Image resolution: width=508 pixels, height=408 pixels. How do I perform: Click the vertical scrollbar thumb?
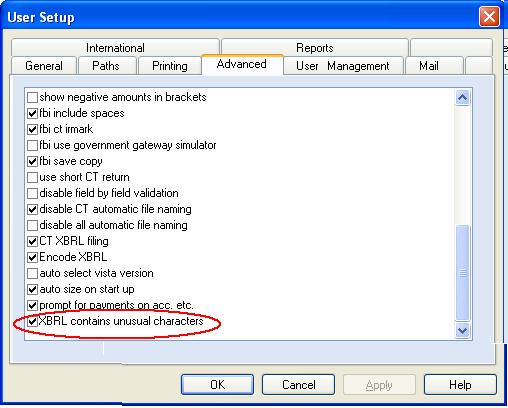tap(462, 273)
